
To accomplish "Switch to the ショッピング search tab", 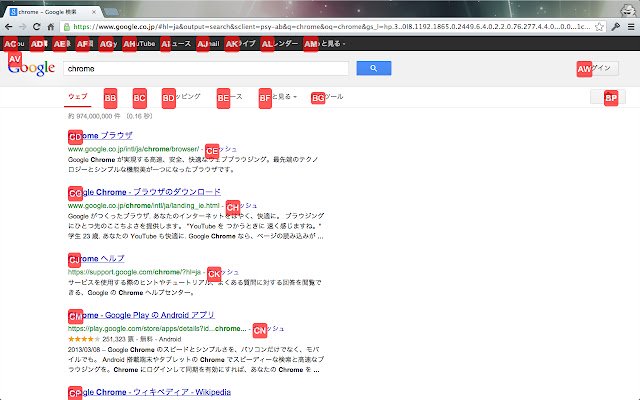I will click(181, 97).
